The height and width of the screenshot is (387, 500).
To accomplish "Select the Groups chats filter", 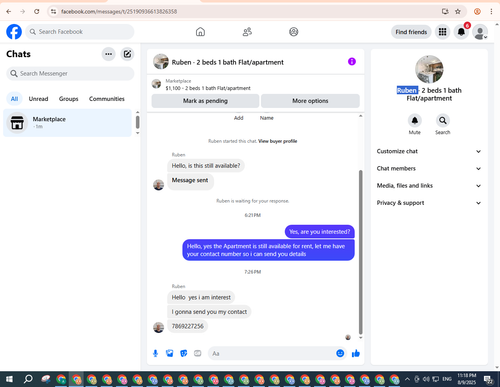I will 68,99.
